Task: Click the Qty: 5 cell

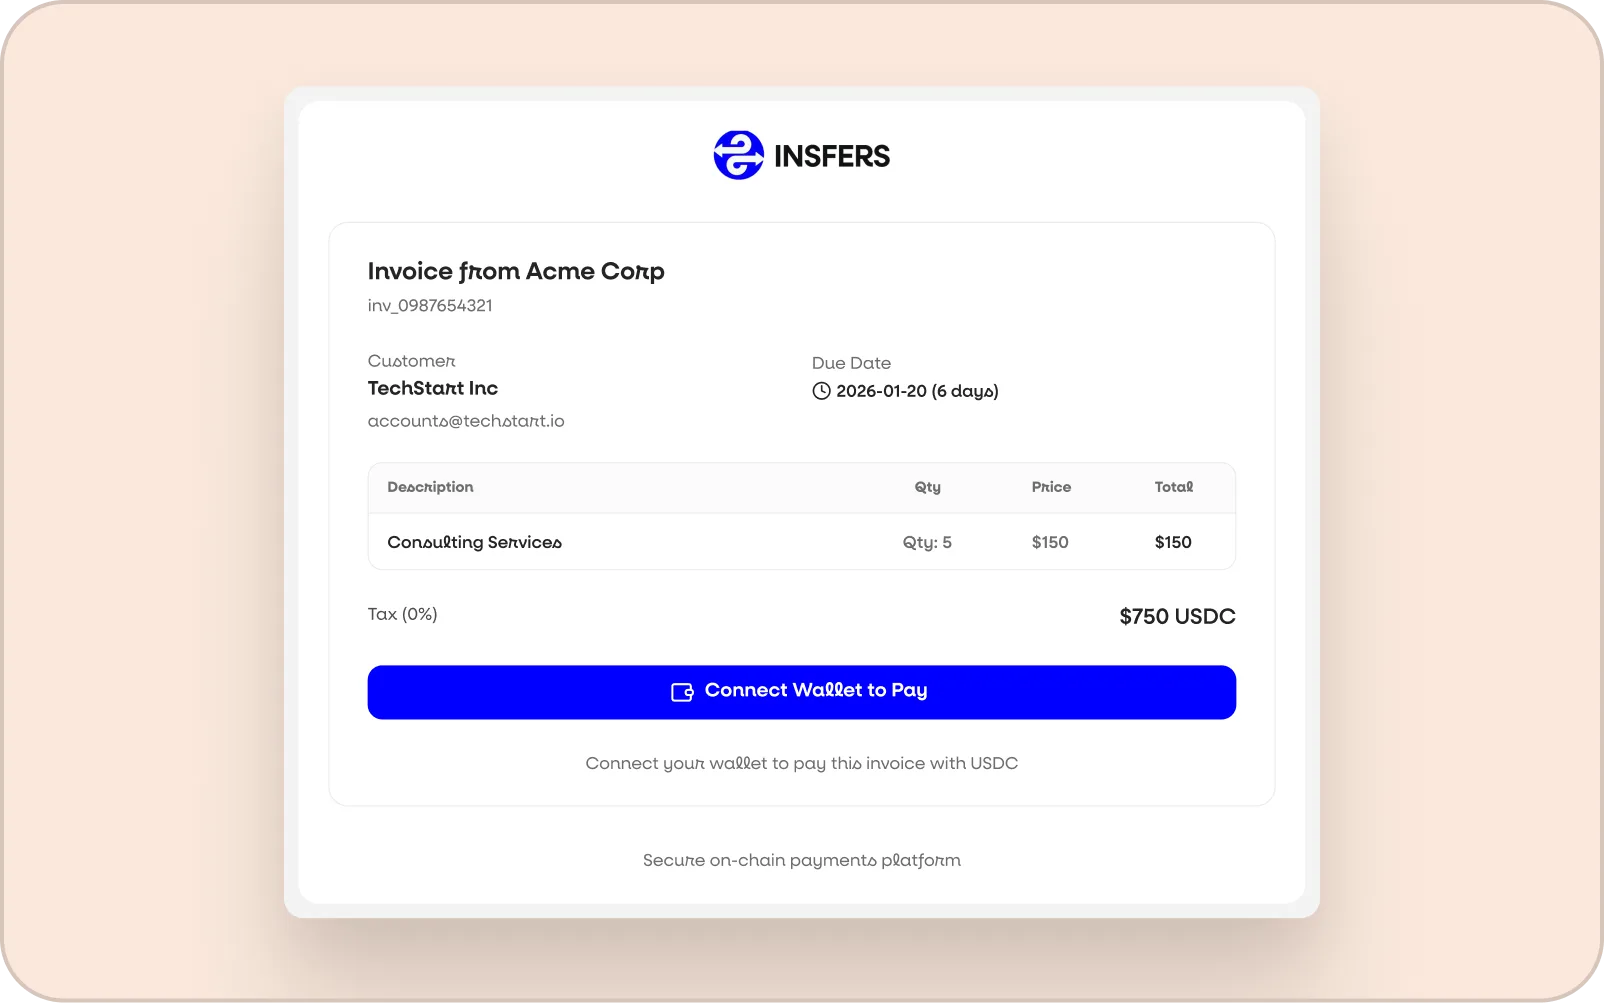Action: (927, 542)
